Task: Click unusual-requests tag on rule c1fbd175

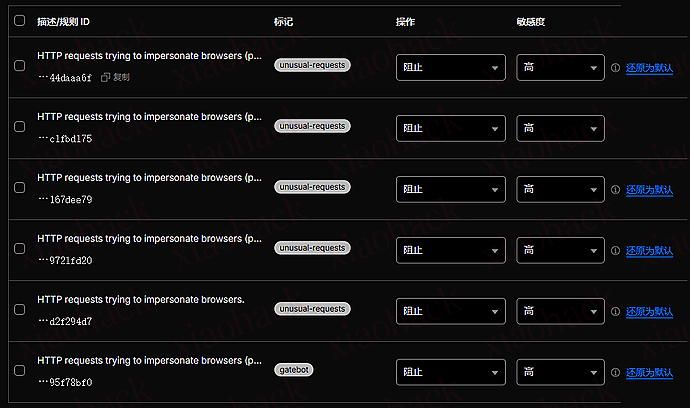Action: coord(312,126)
